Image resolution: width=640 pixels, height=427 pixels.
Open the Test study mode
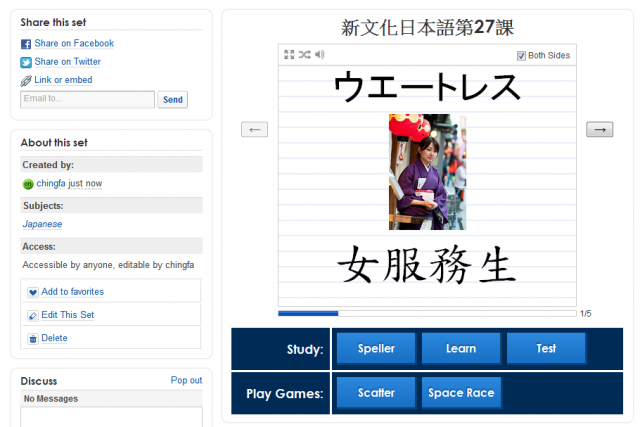tap(546, 348)
